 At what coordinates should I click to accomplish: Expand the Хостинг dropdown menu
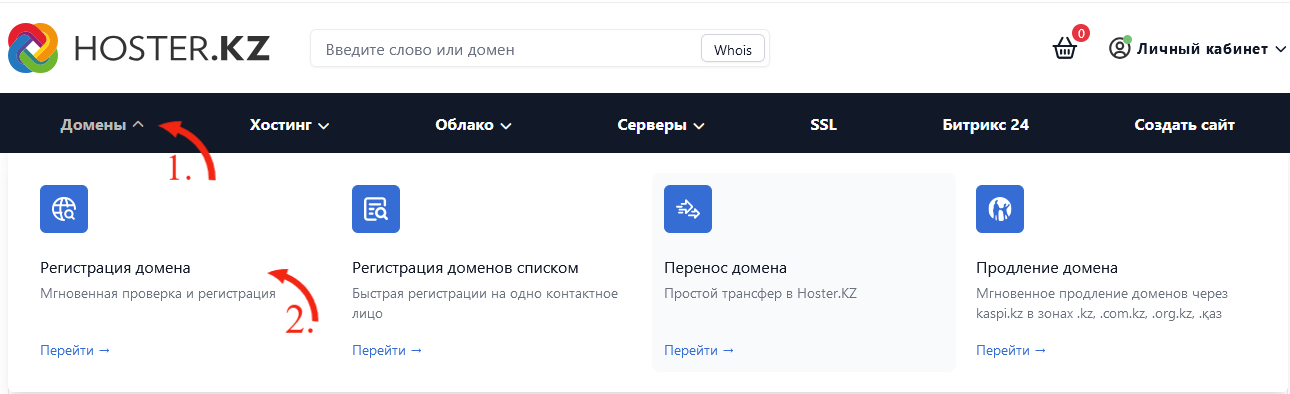[289, 125]
